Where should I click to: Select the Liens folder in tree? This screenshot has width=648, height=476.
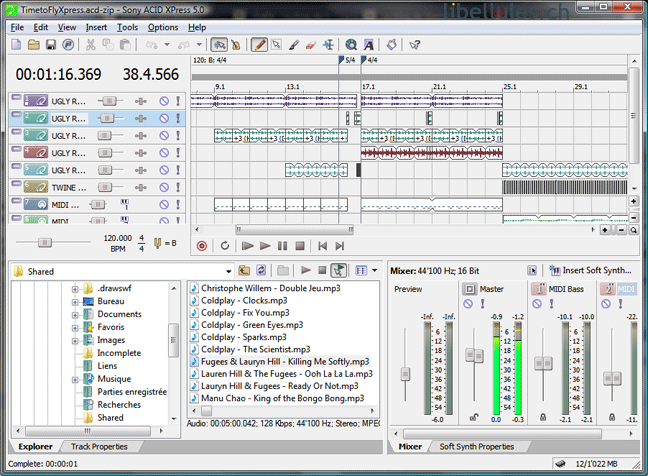coord(107,366)
